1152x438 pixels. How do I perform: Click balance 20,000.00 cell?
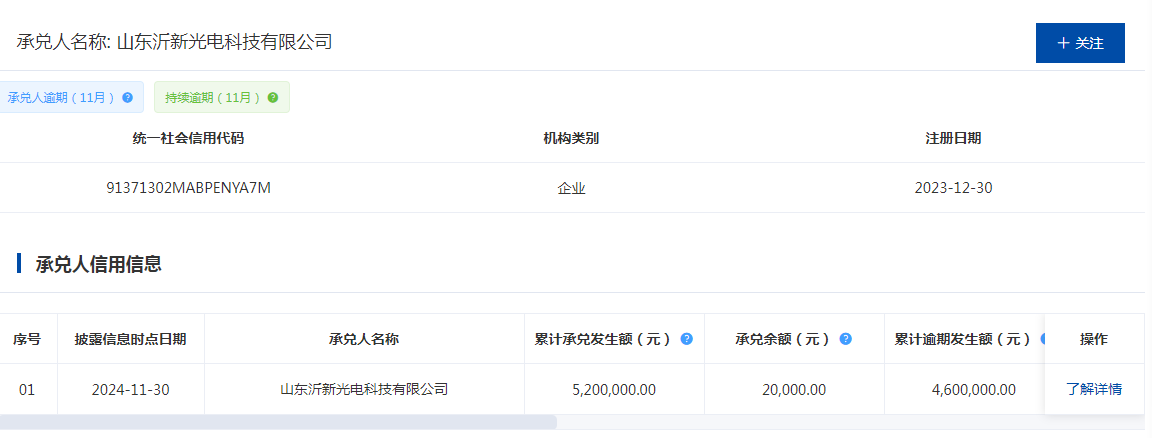coord(794,389)
